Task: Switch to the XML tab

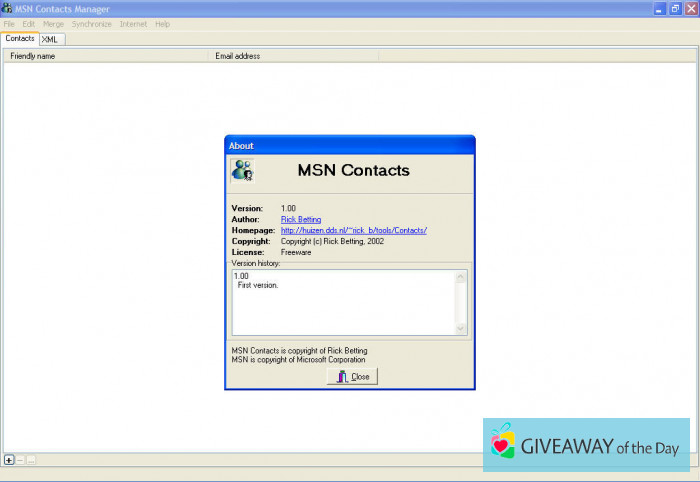Action: [51, 39]
